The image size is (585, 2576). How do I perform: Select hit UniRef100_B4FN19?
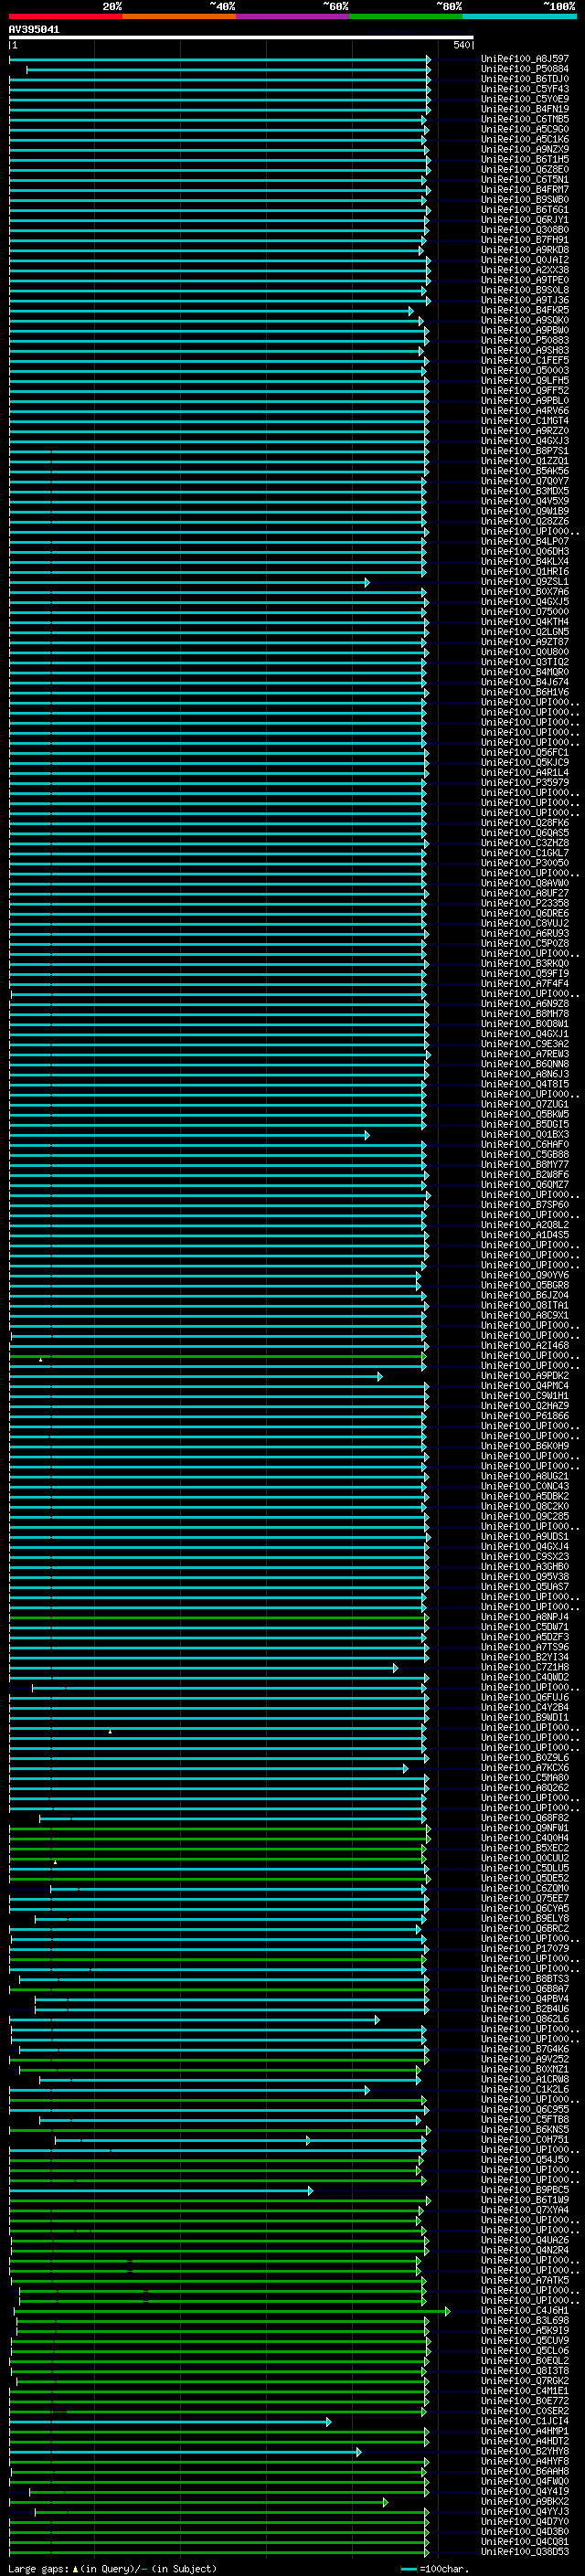pos(524,109)
